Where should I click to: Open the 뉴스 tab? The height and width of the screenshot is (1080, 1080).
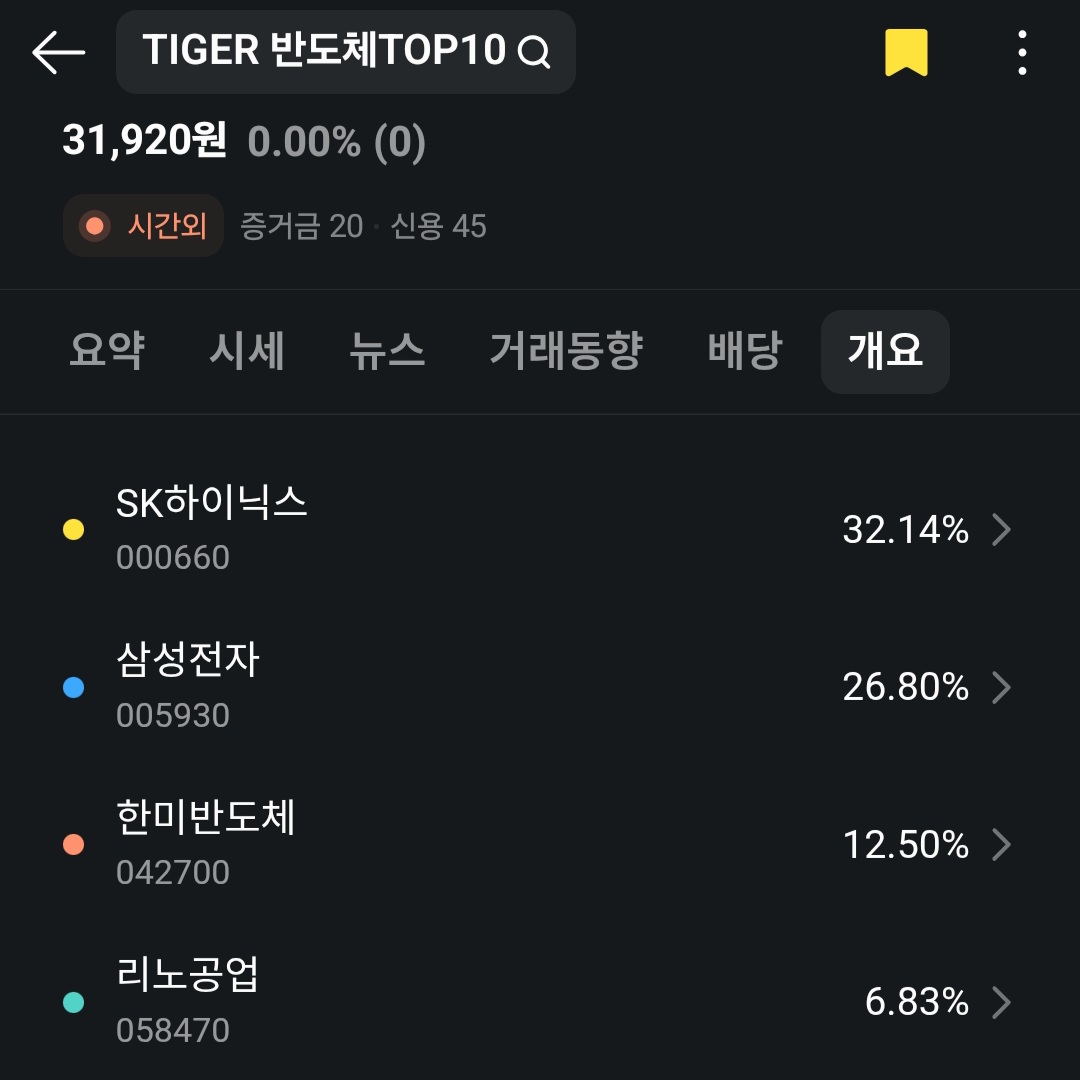coord(387,351)
